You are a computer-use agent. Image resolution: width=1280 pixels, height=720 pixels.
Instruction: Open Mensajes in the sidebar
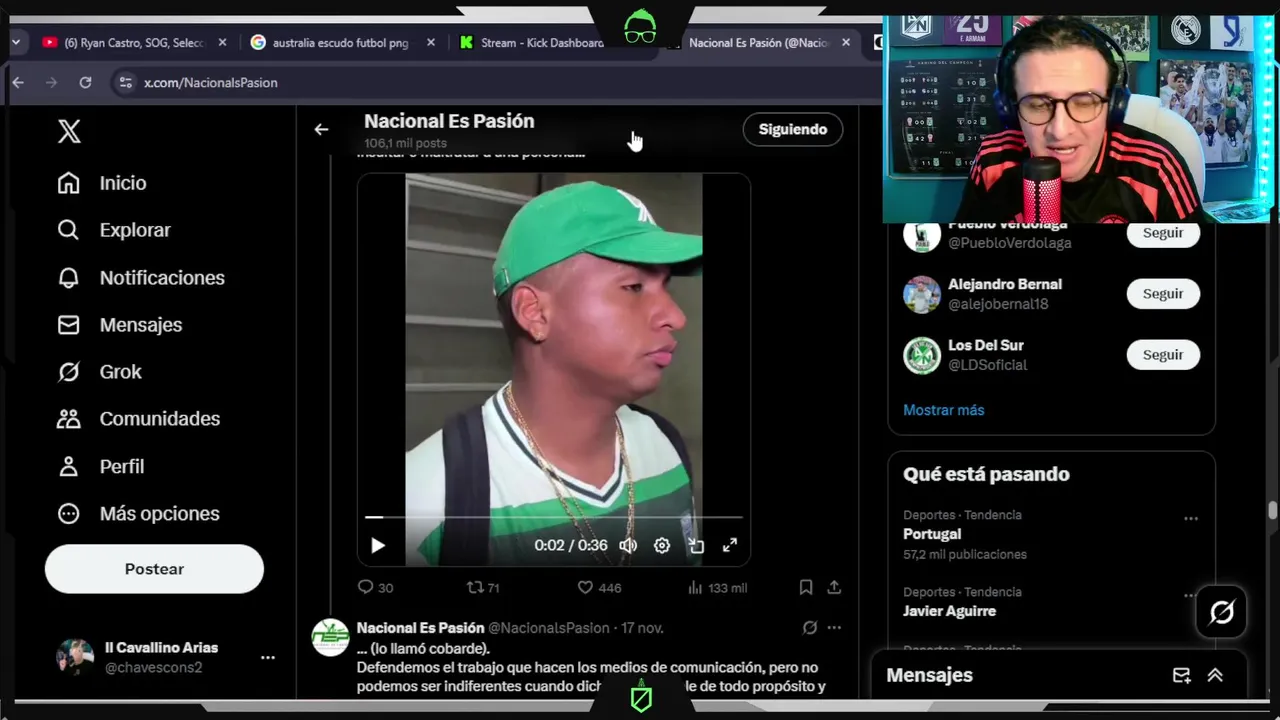pyautogui.click(x=120, y=325)
